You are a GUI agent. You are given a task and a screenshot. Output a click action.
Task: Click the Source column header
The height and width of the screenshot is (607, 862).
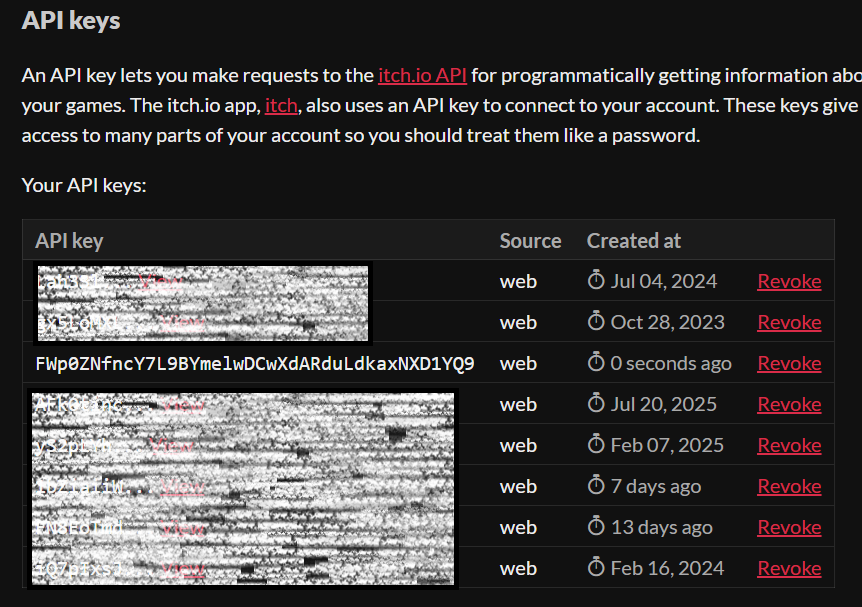pyautogui.click(x=530, y=240)
